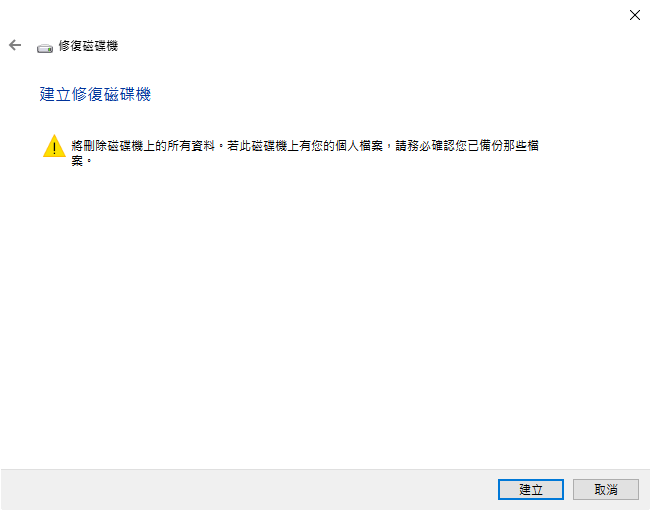Image resolution: width=651 pixels, height=511 pixels.
Task: Click the recovery drive icon in header
Action: (45, 48)
